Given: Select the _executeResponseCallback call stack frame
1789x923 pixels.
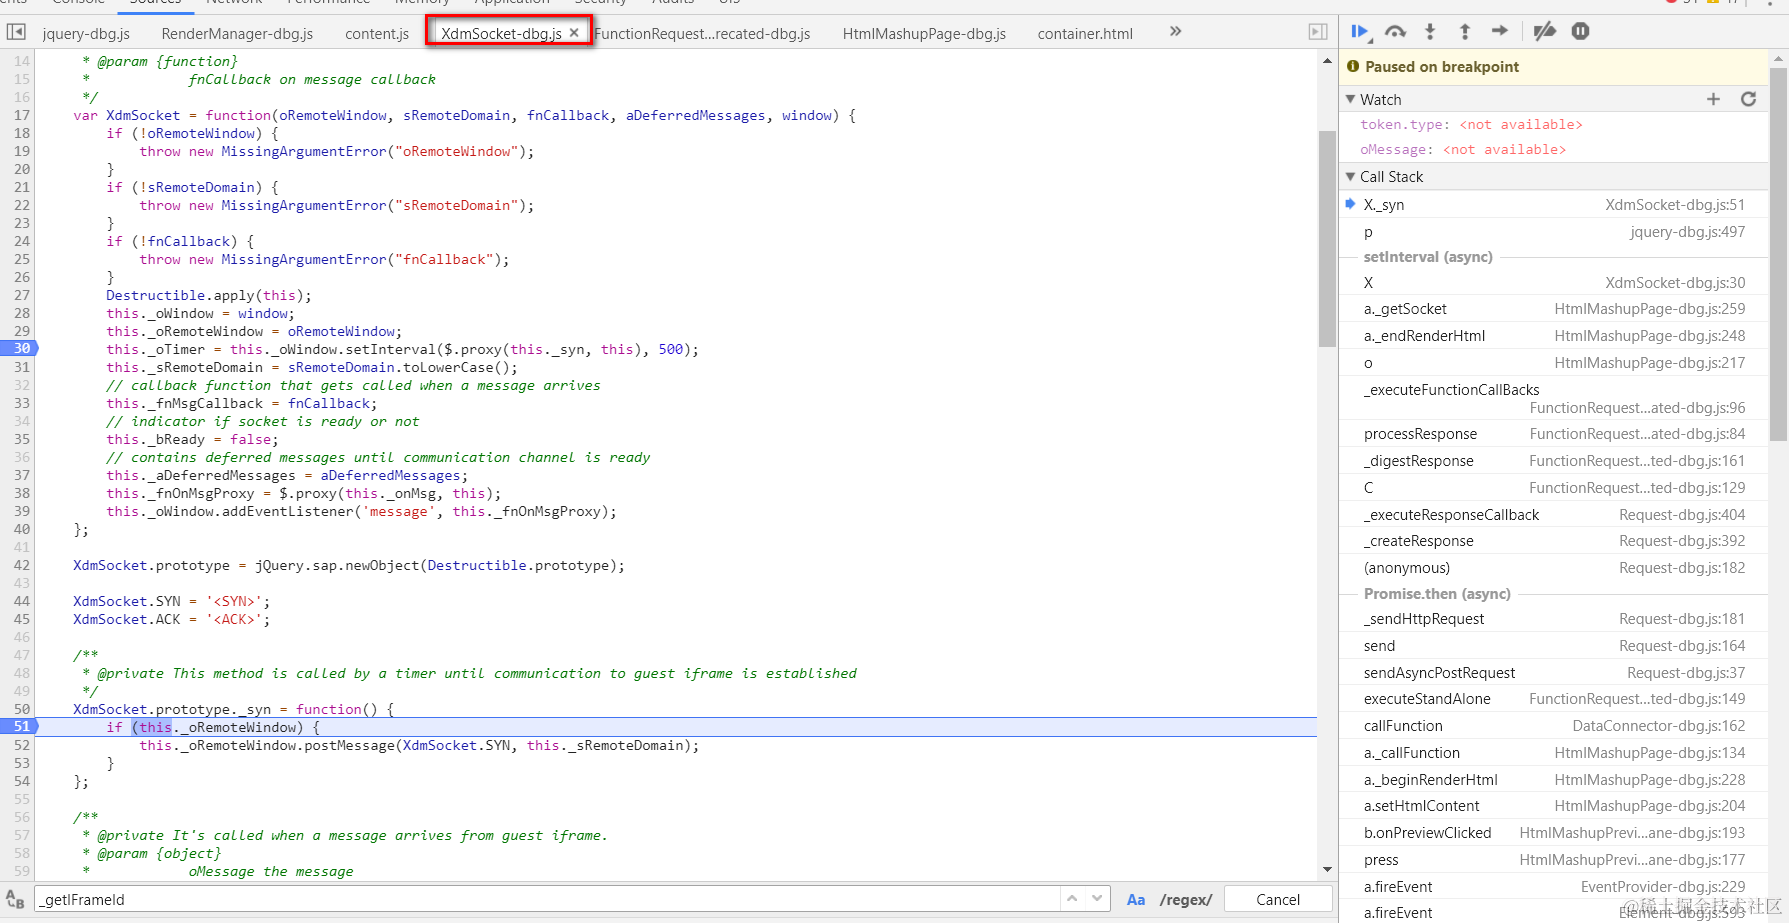Looking at the screenshot, I should pyautogui.click(x=1554, y=515).
